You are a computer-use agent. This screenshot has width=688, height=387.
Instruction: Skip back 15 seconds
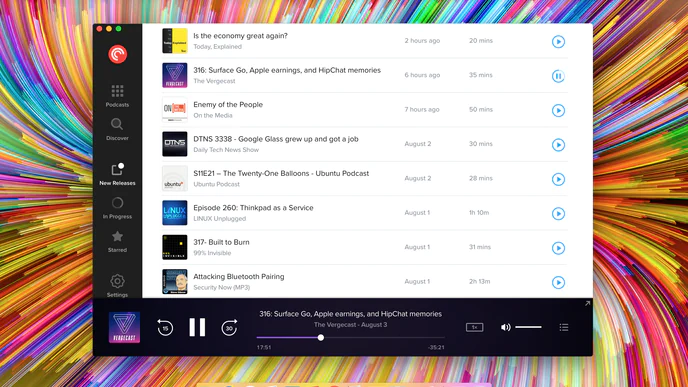coord(165,327)
